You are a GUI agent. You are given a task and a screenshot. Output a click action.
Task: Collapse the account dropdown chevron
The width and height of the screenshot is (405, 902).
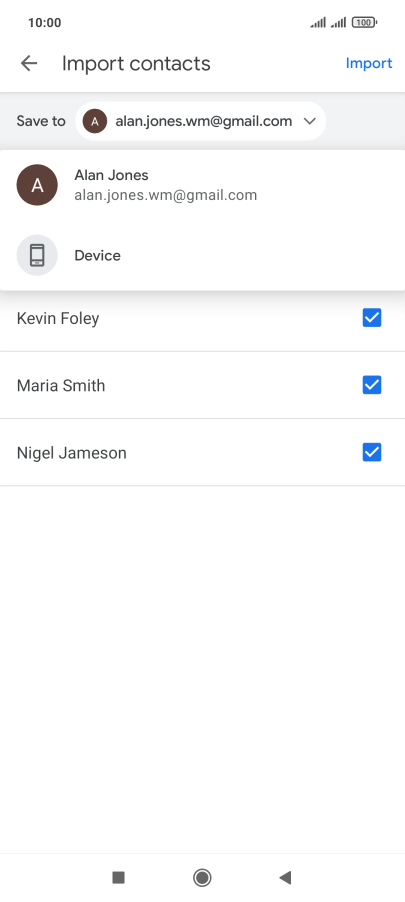pyautogui.click(x=310, y=121)
